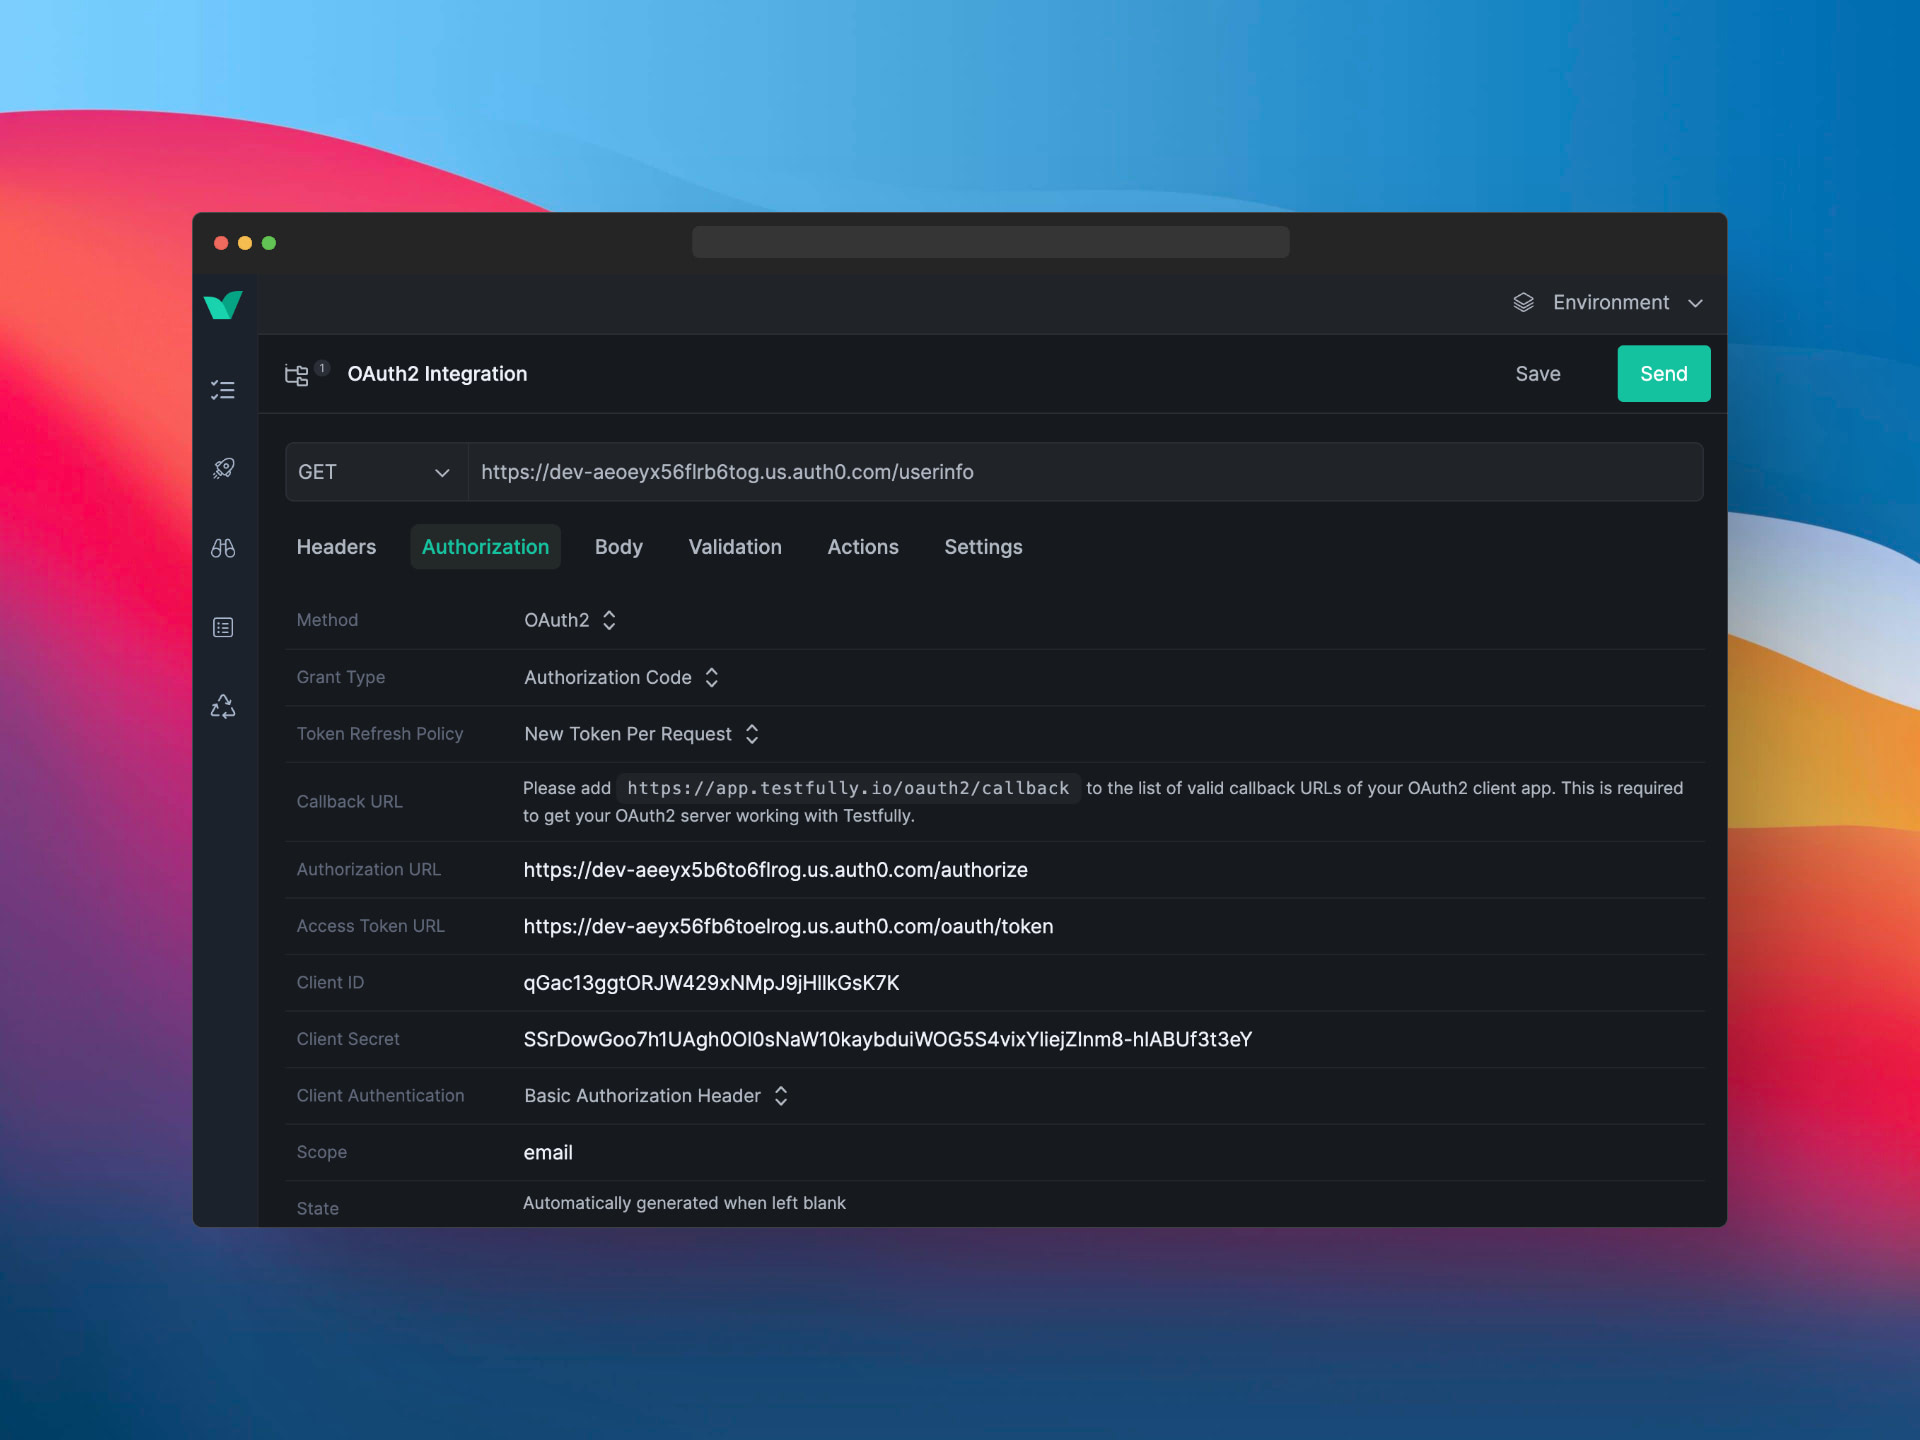Click the 'Client Secret' label
This screenshot has height=1440, width=1920.
point(348,1040)
